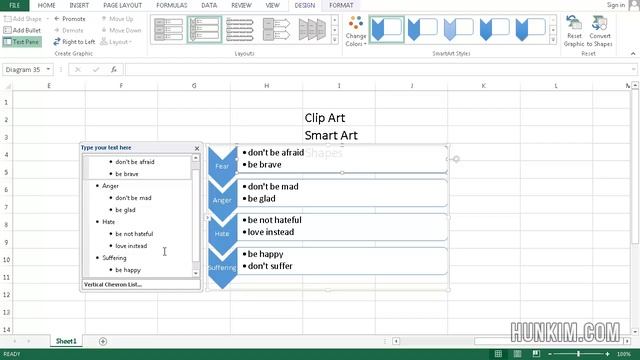
Task: Click text pane scroll-down arrow
Action: click(x=196, y=273)
